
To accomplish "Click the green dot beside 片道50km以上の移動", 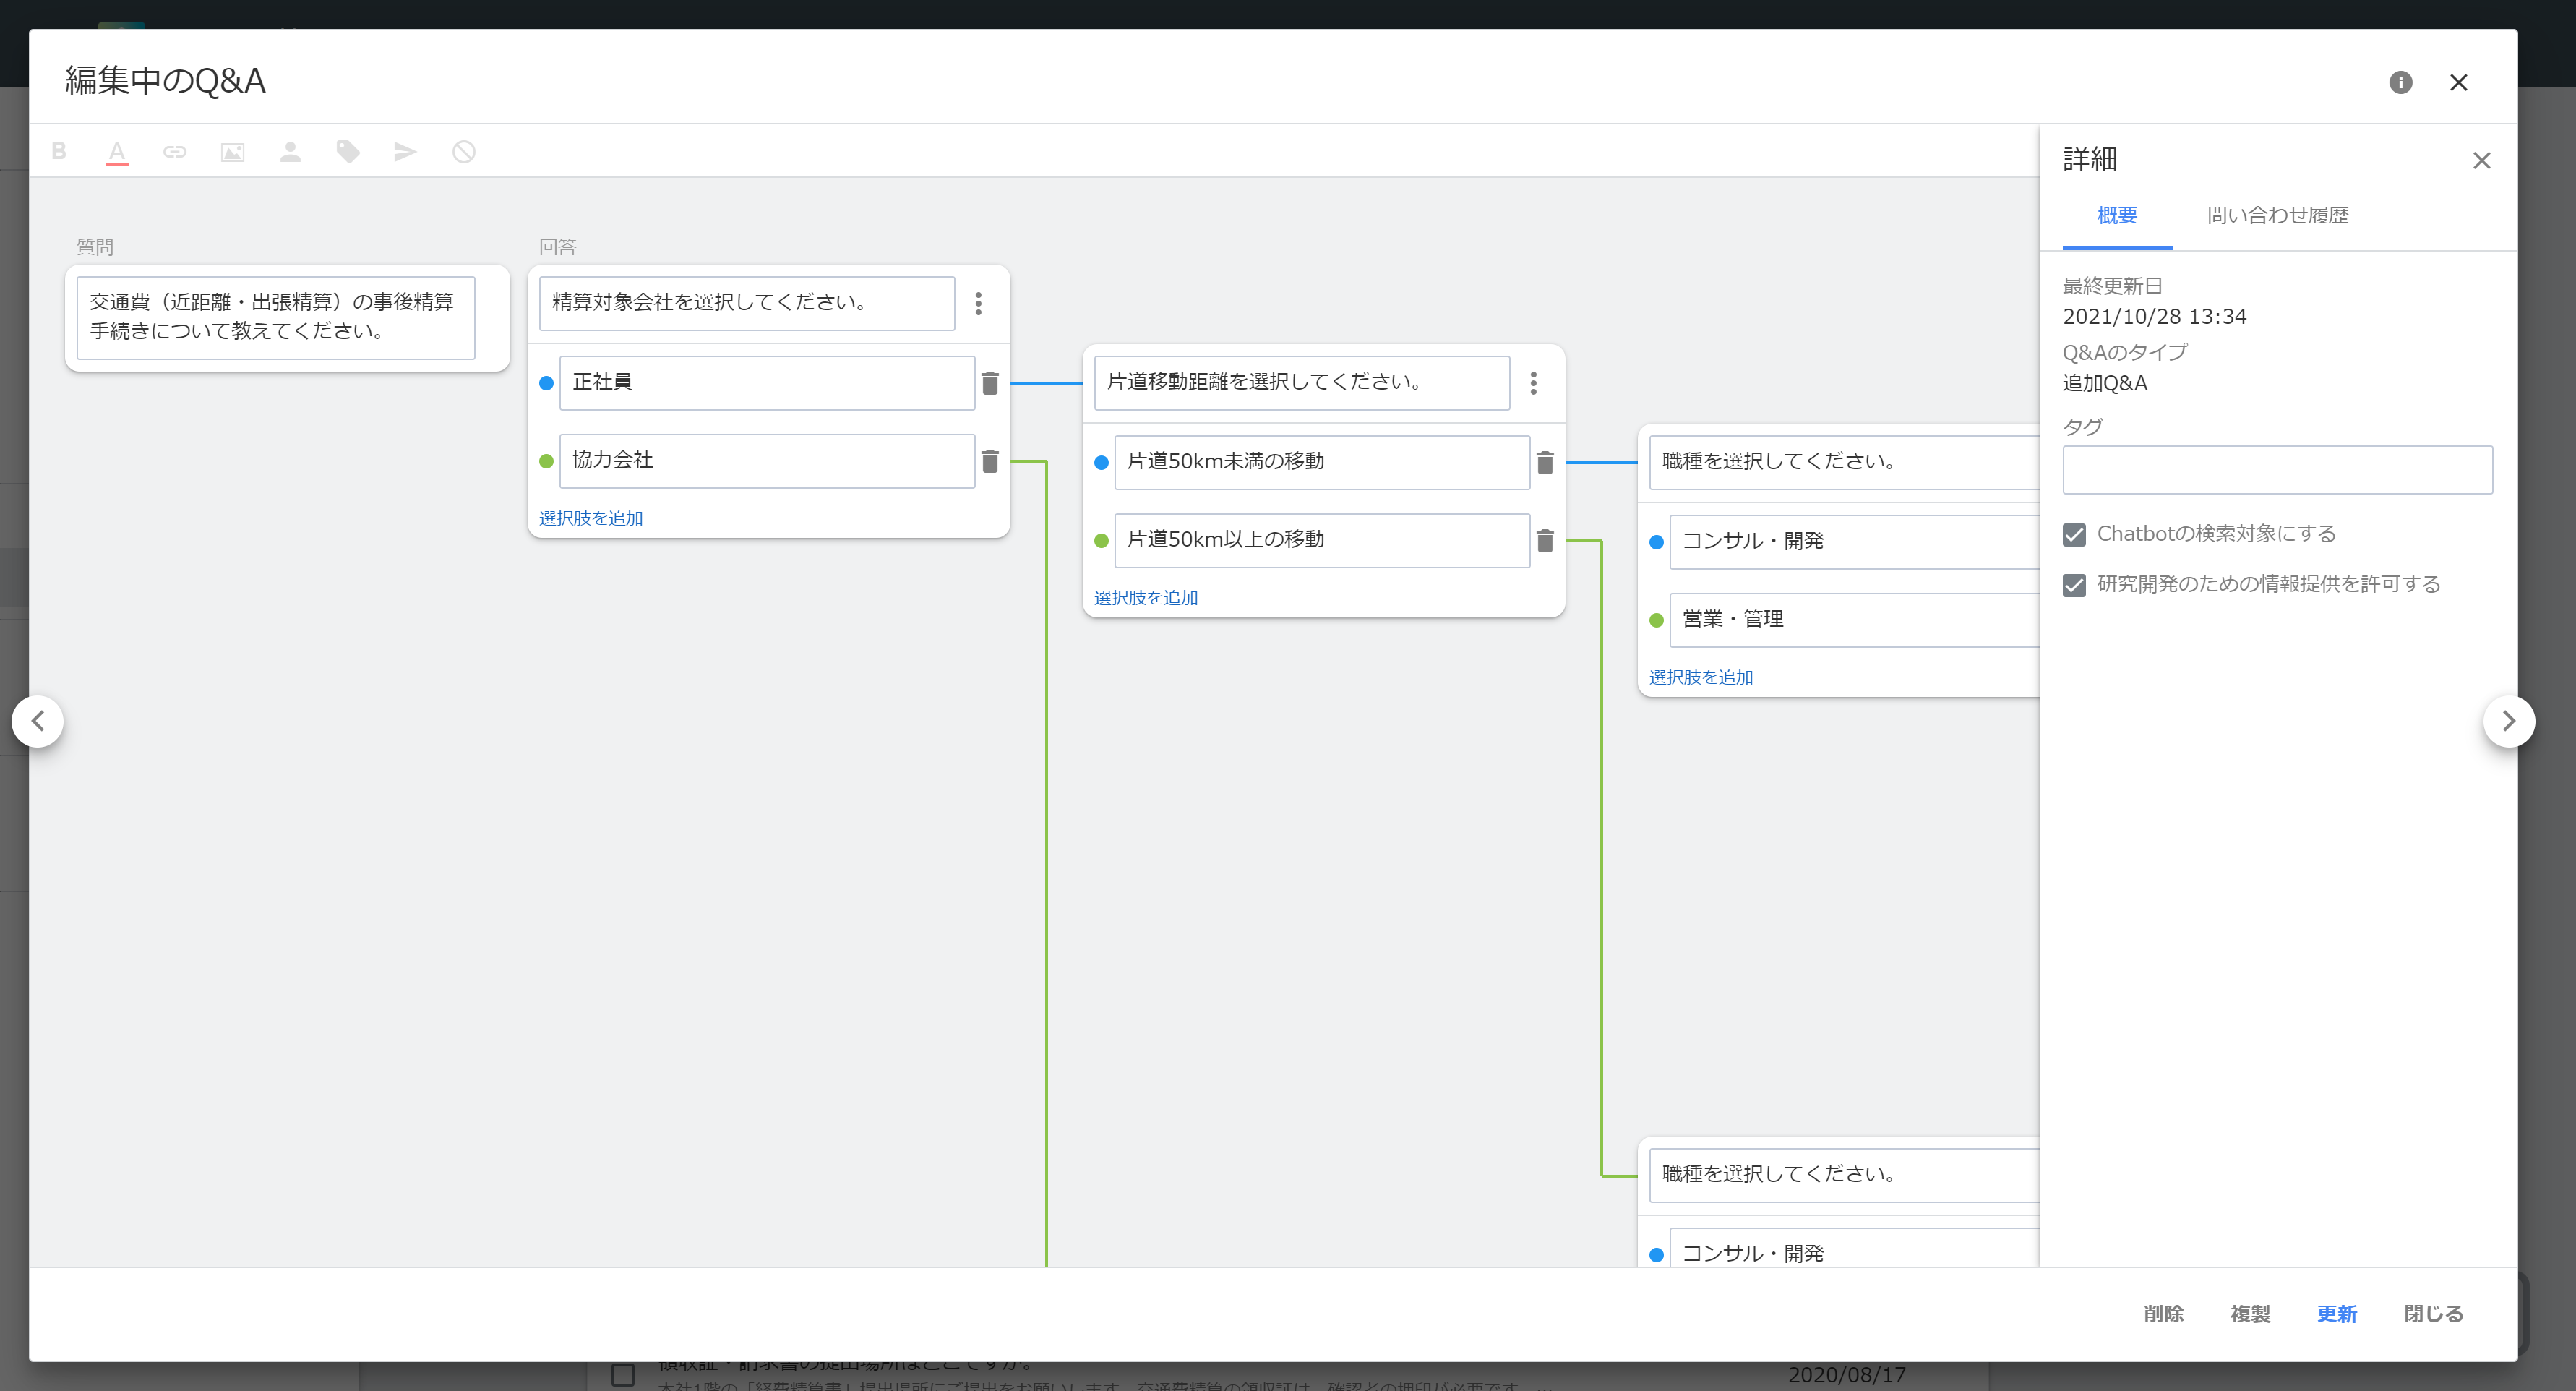I will (1101, 541).
